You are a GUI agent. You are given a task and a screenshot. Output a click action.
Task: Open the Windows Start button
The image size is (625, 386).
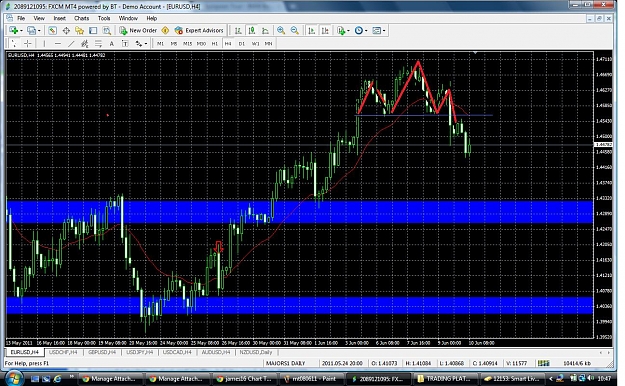[x=14, y=378]
